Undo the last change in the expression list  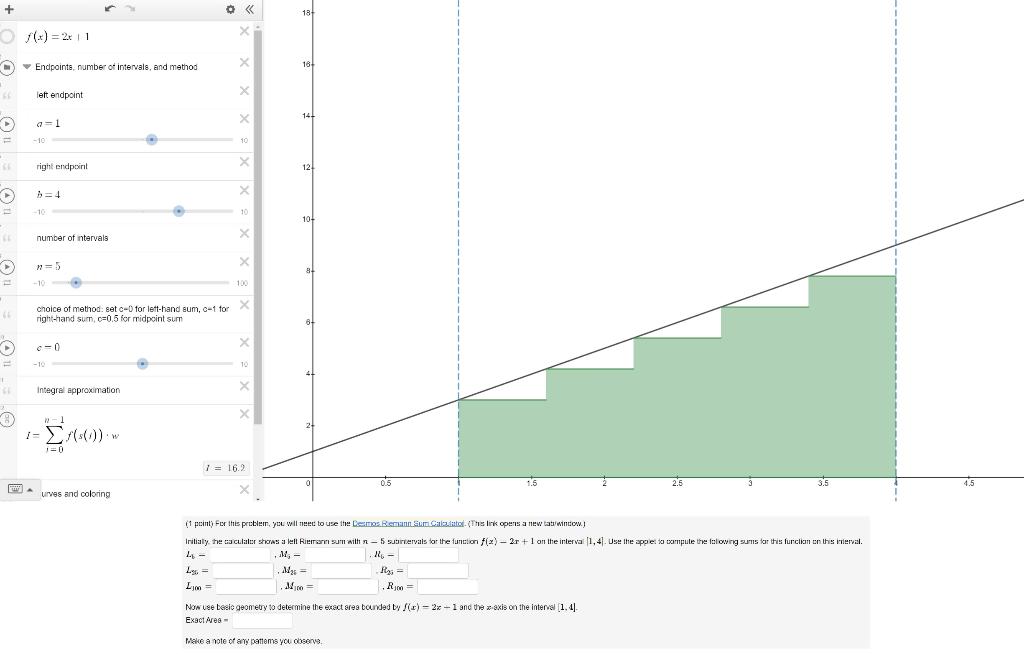(110, 8)
